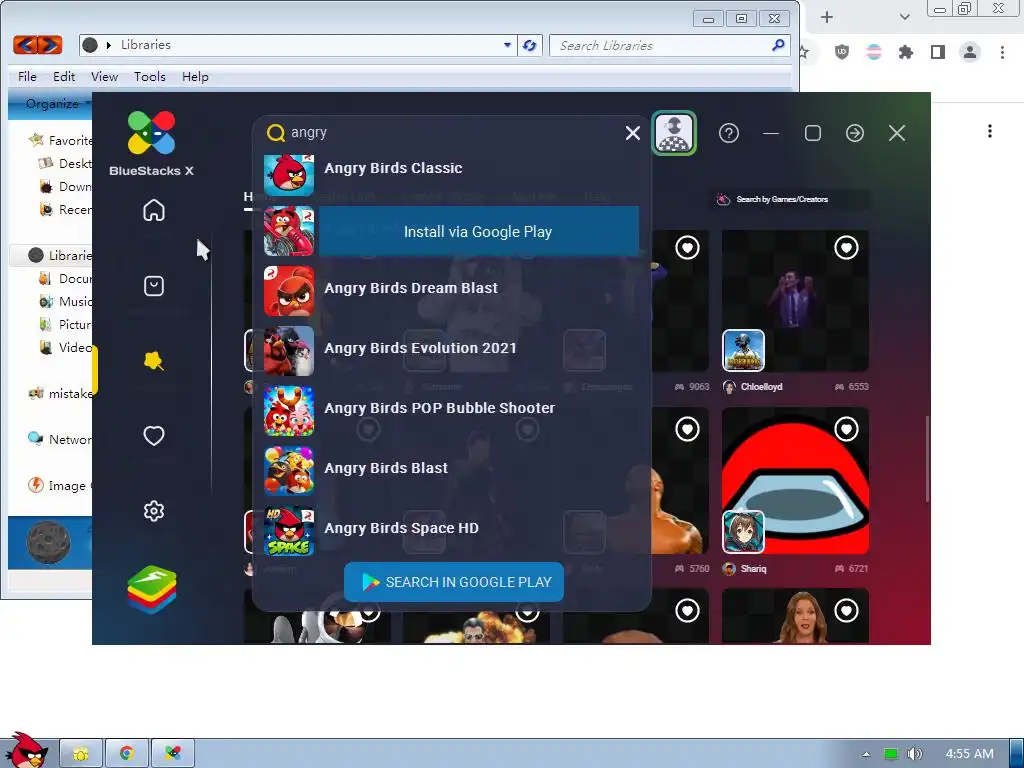Open the Help menu in Explorer
The image size is (1024, 768).
[195, 76]
